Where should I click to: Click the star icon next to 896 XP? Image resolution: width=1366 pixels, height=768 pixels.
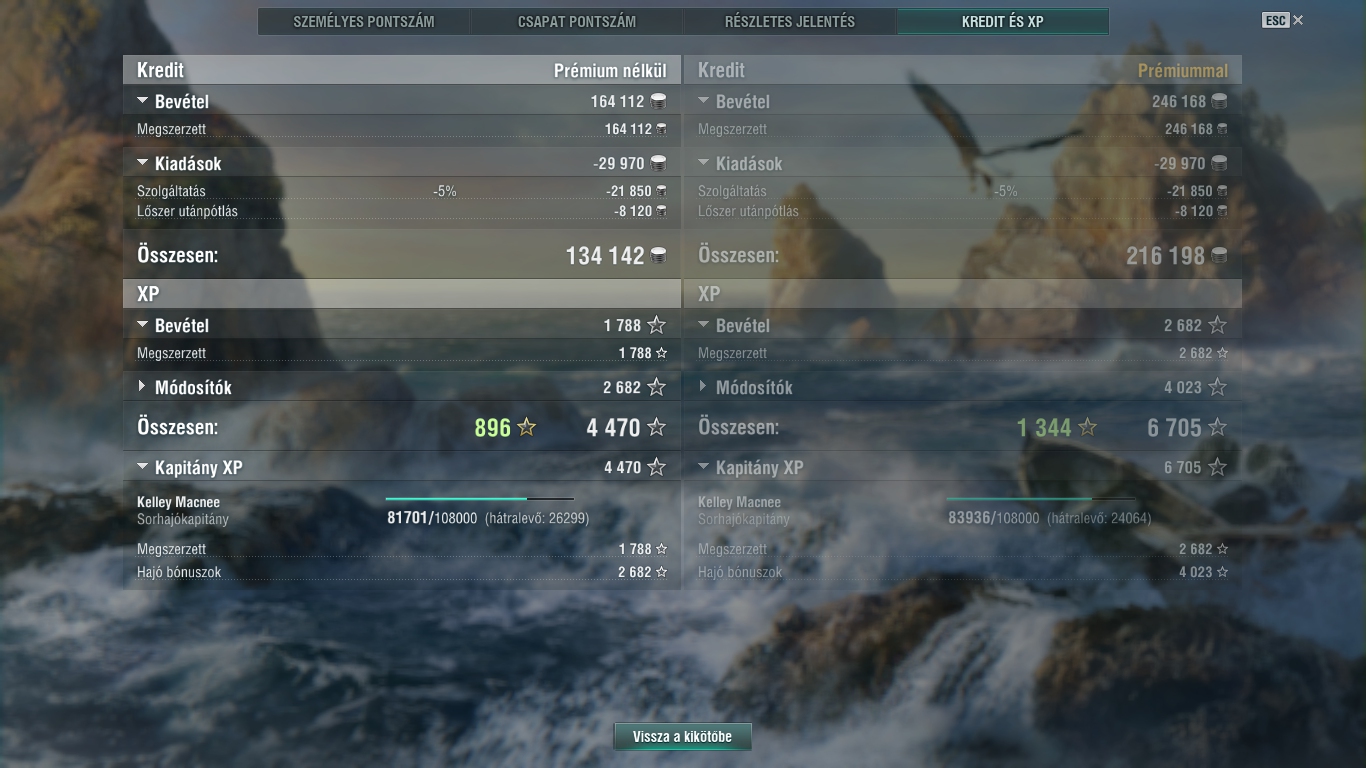pos(526,428)
